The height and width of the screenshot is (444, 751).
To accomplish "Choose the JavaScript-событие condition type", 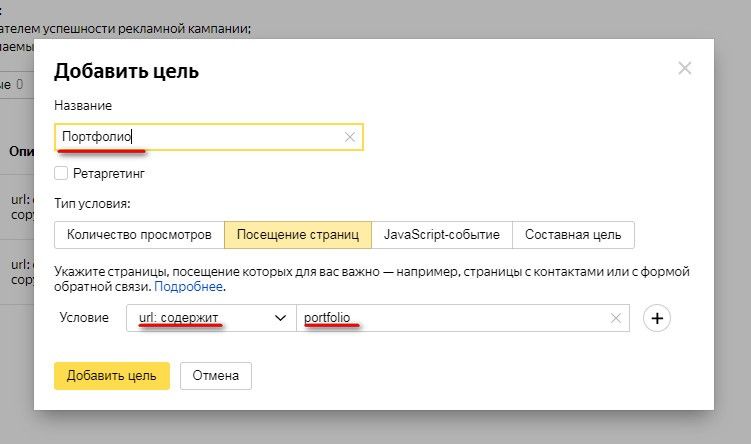I will pyautogui.click(x=442, y=235).
